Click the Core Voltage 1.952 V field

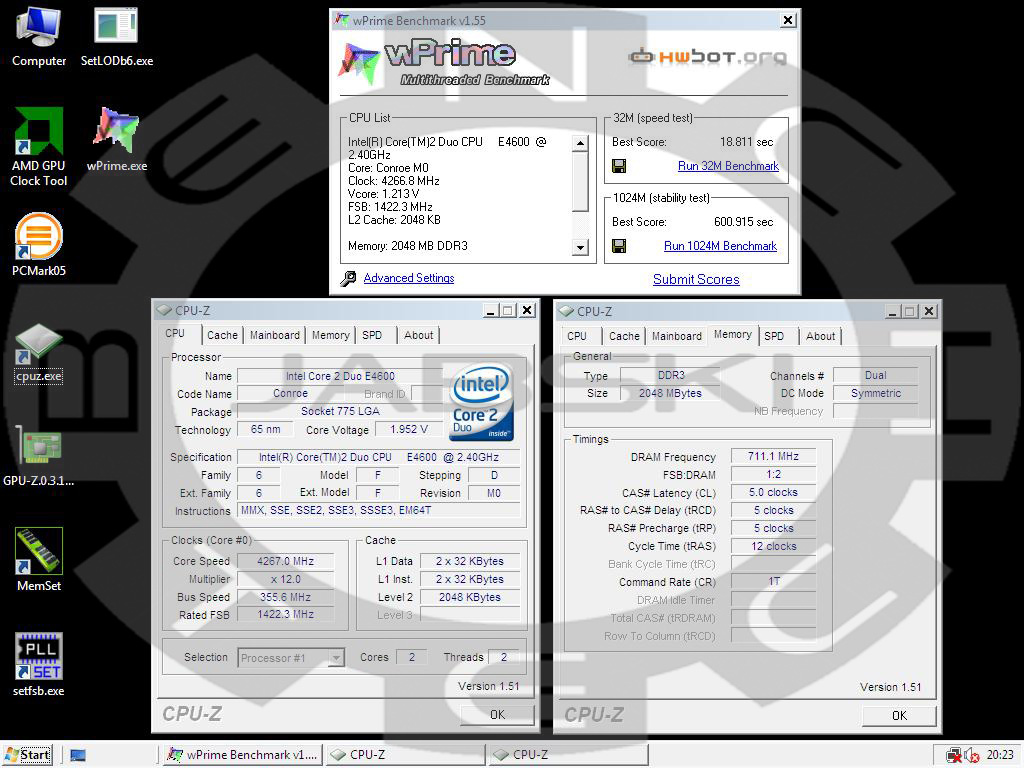click(409, 430)
